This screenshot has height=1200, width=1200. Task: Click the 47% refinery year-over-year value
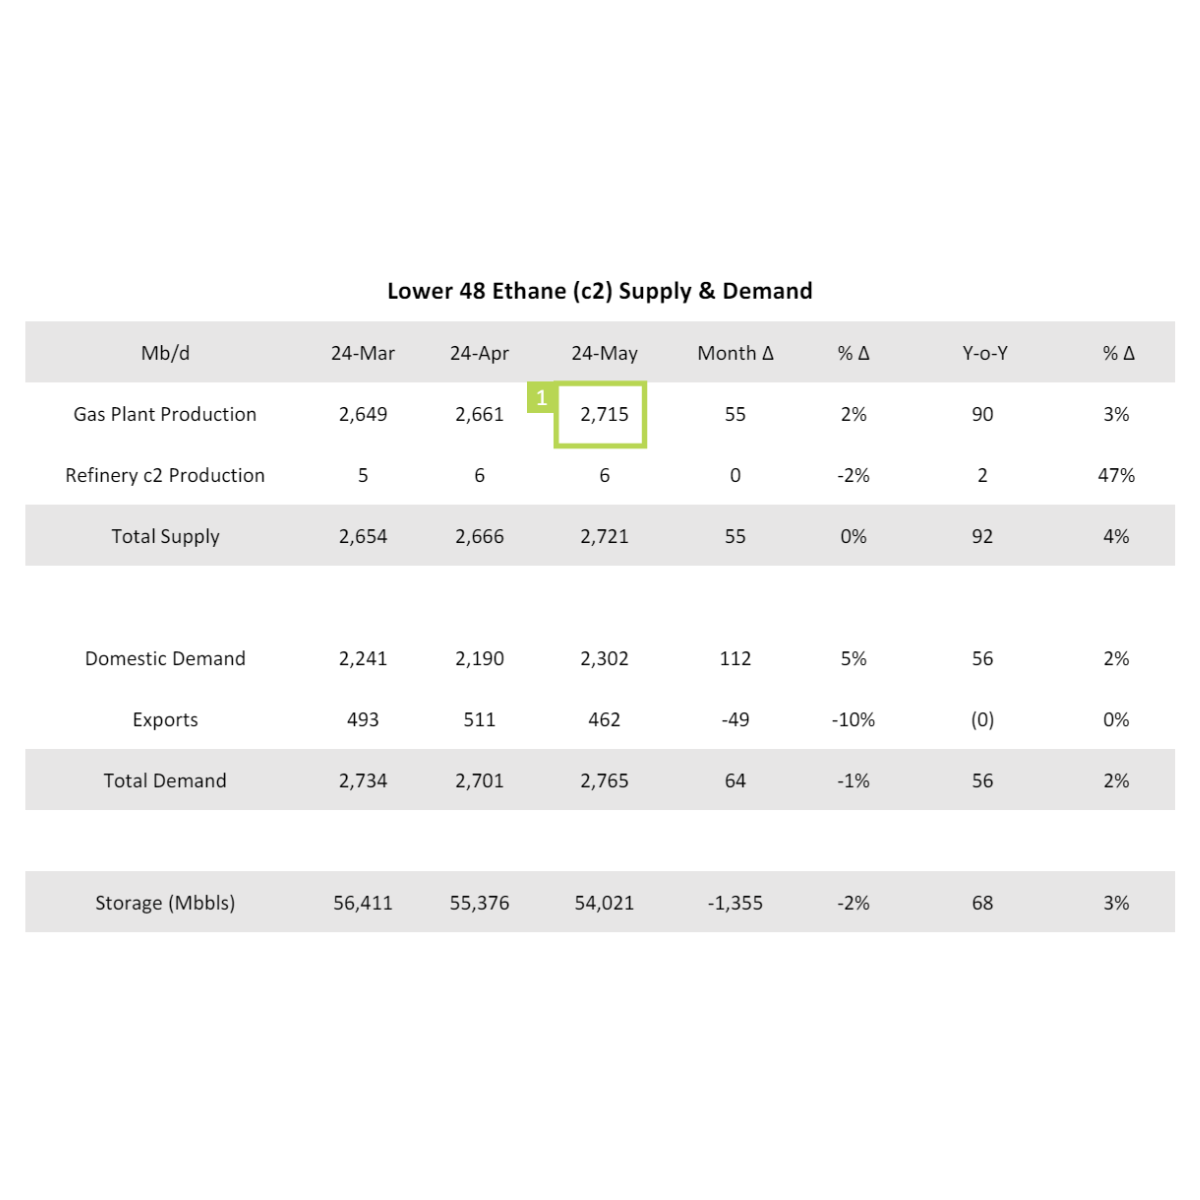click(1116, 475)
